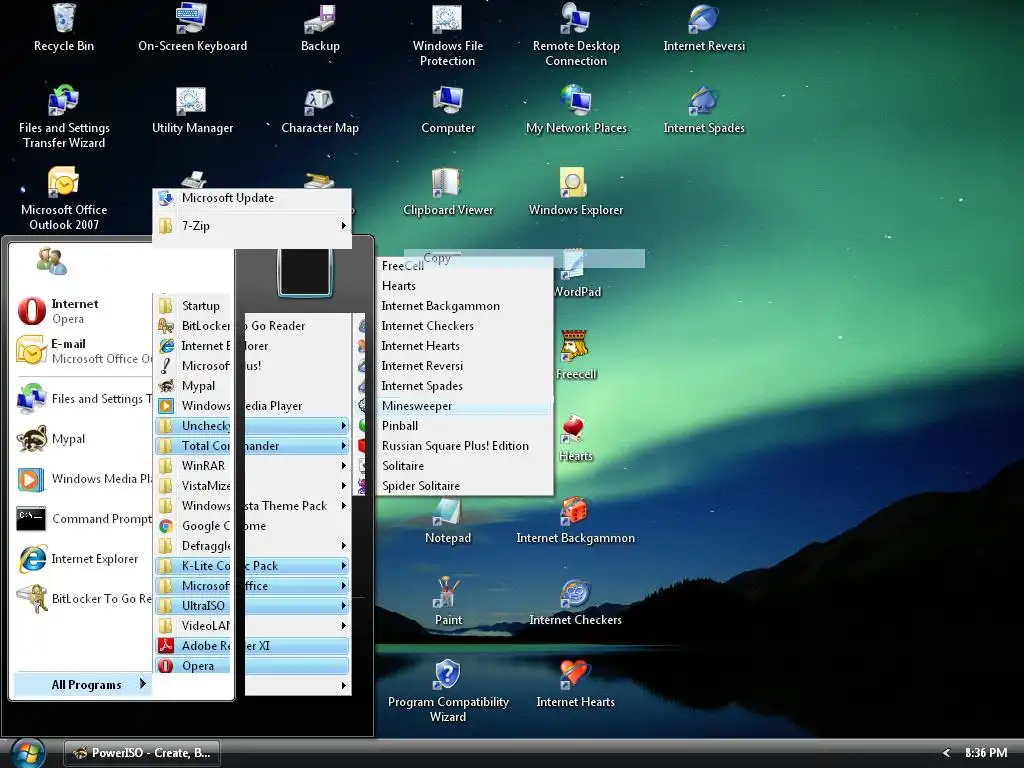Screen dimensions: 1024x768
Task: Expand the All Programs arrow
Action: pyautogui.click(x=142, y=684)
